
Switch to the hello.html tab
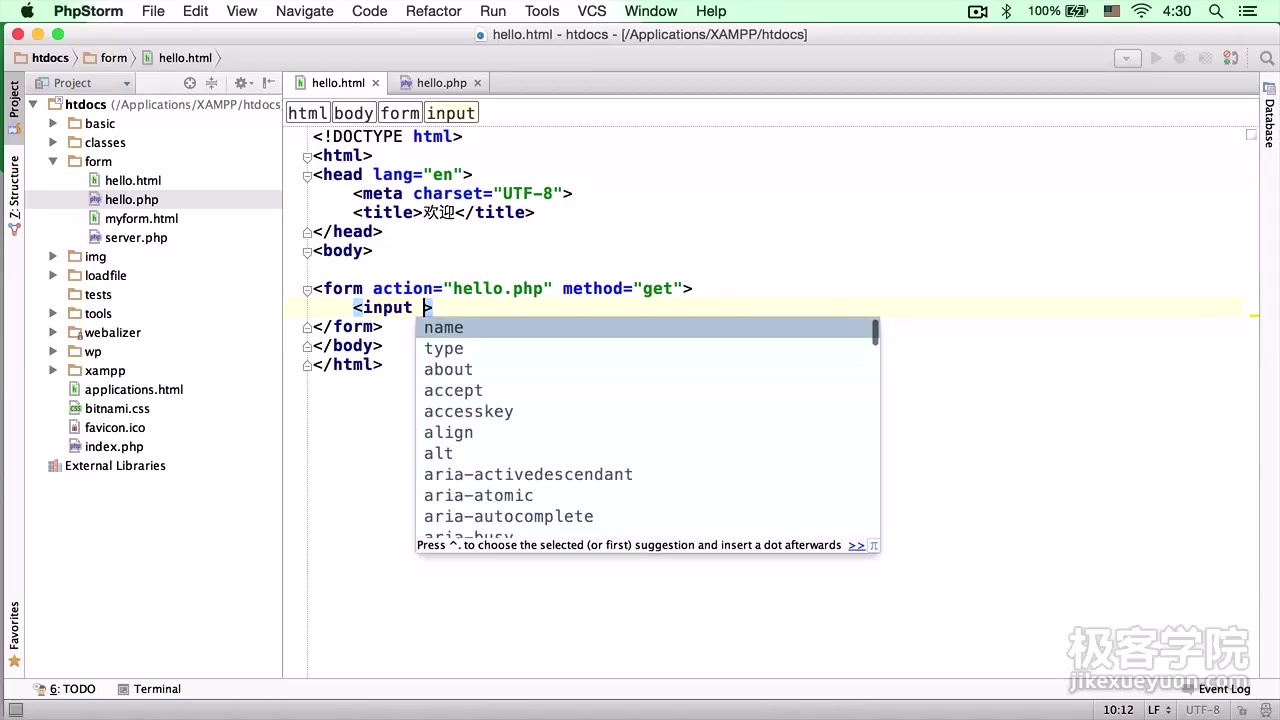[x=338, y=83]
